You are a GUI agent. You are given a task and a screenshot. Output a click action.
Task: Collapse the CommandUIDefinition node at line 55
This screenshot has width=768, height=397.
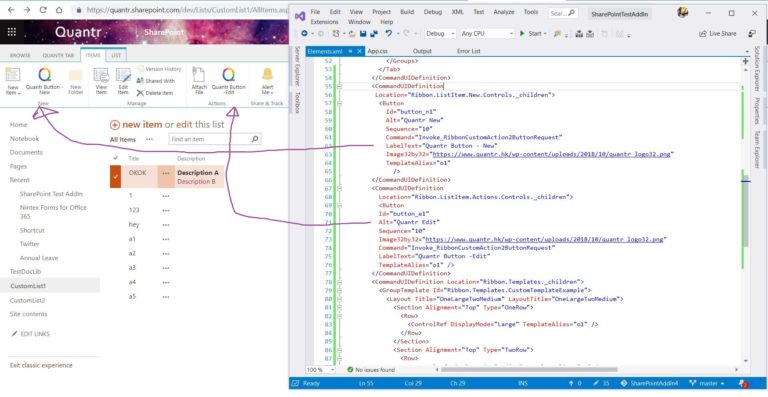[x=339, y=86]
